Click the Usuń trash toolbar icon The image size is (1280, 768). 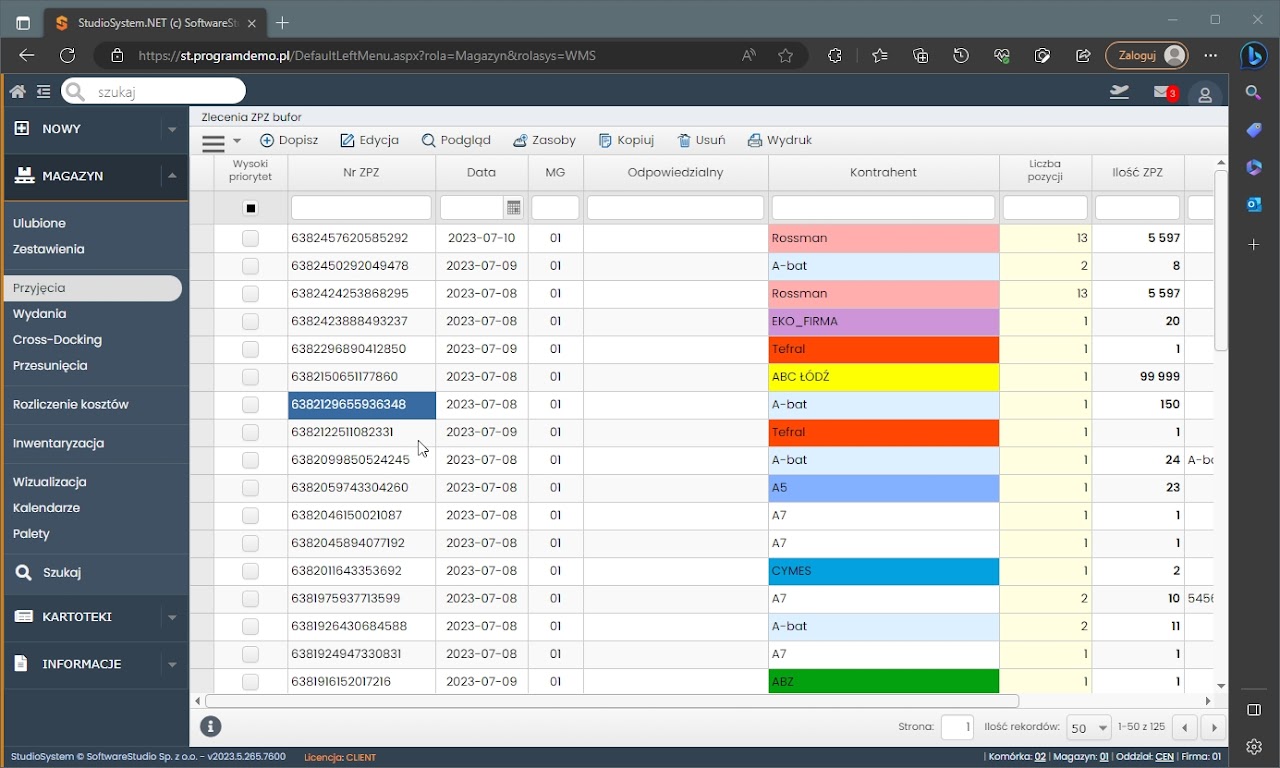click(684, 141)
